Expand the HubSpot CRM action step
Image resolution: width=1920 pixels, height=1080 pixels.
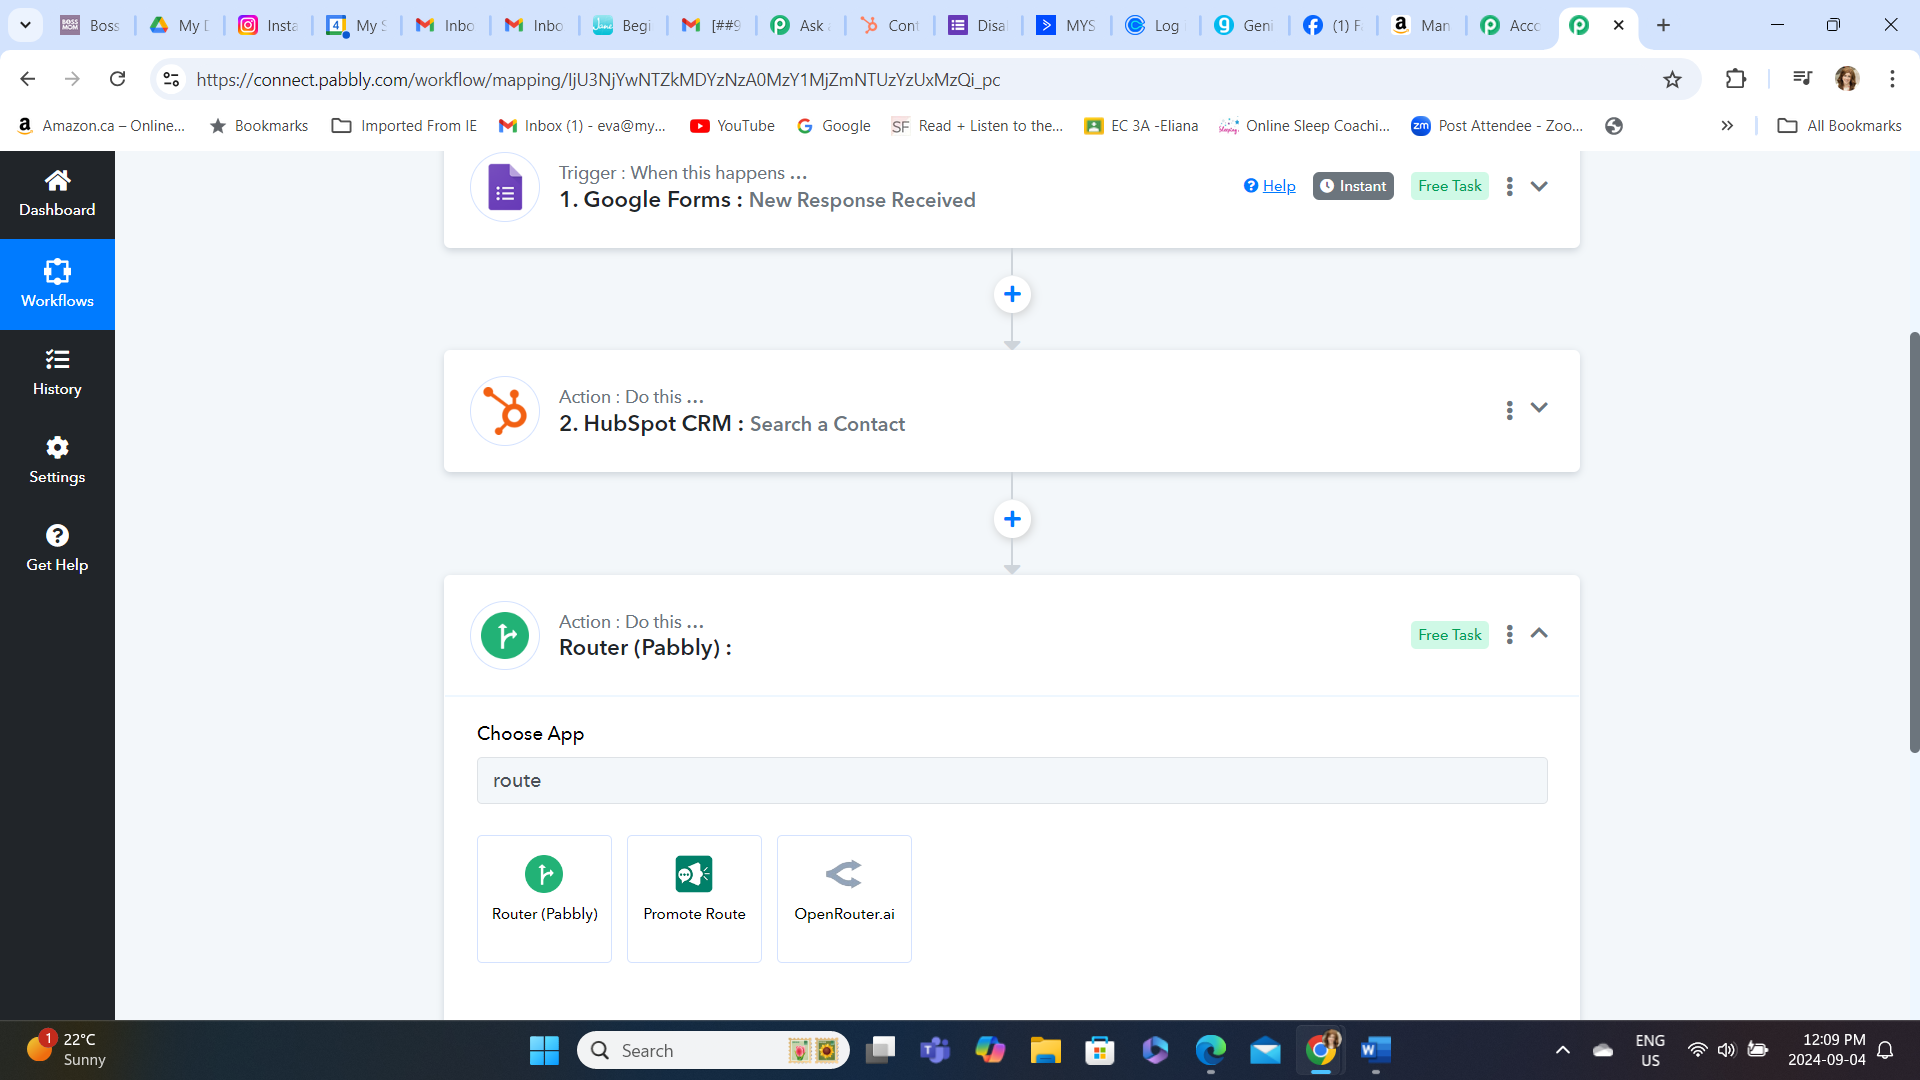coord(1539,408)
